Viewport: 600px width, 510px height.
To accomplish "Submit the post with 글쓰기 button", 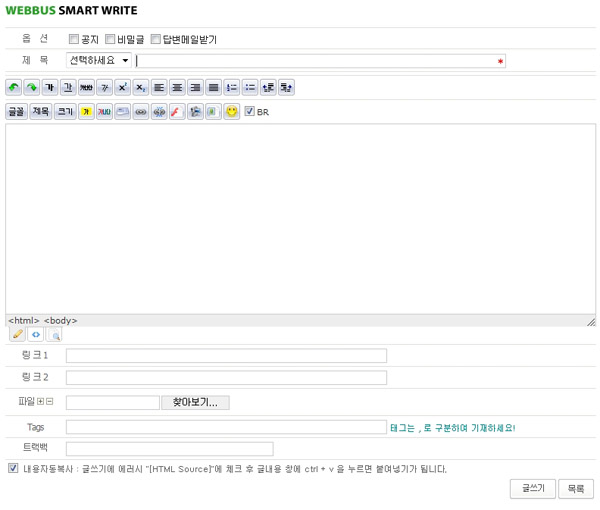I will point(533,489).
